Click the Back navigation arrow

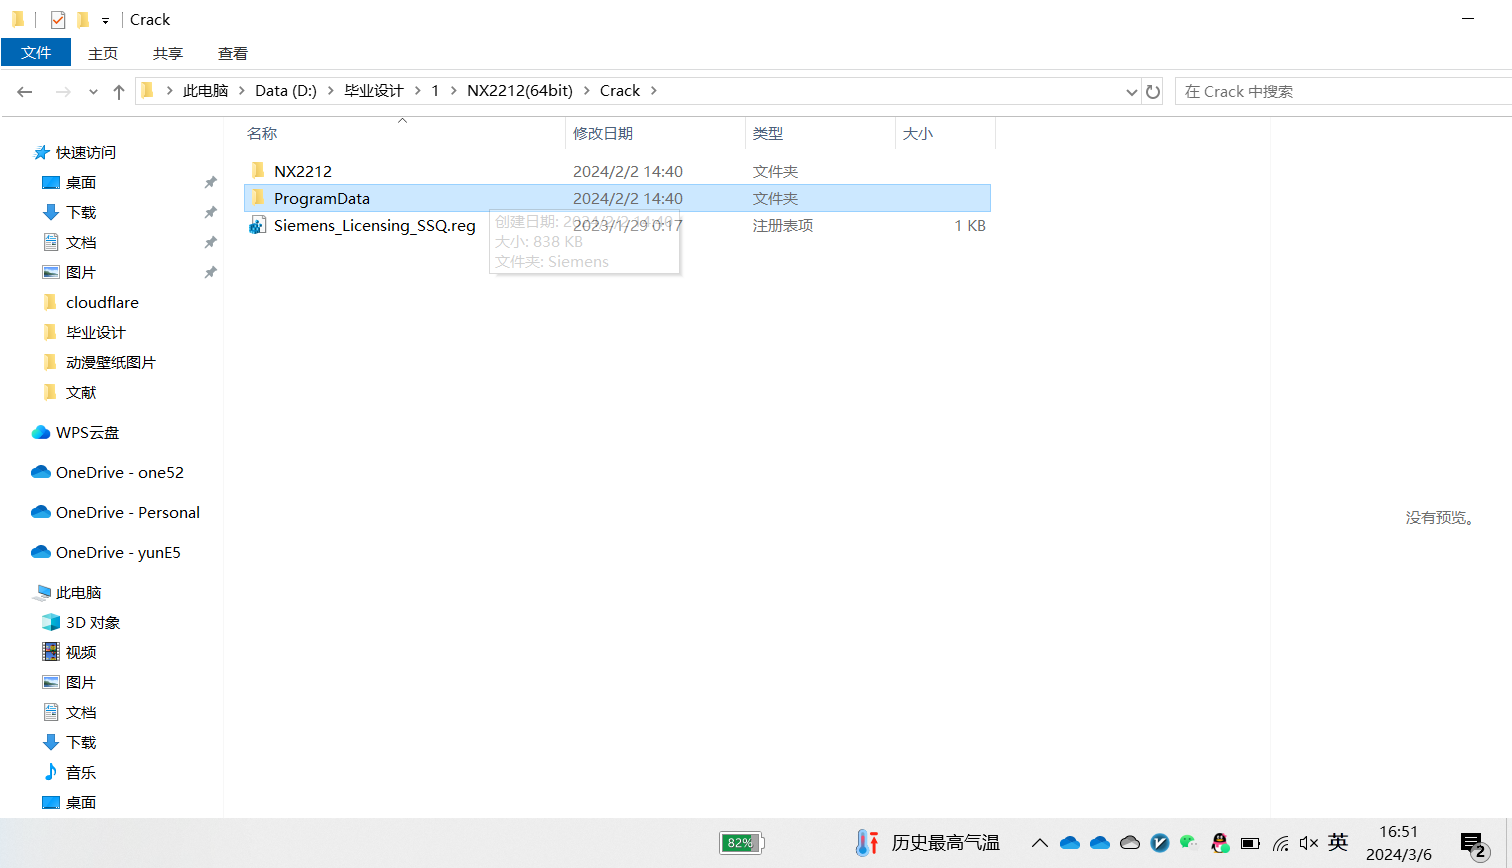point(25,92)
